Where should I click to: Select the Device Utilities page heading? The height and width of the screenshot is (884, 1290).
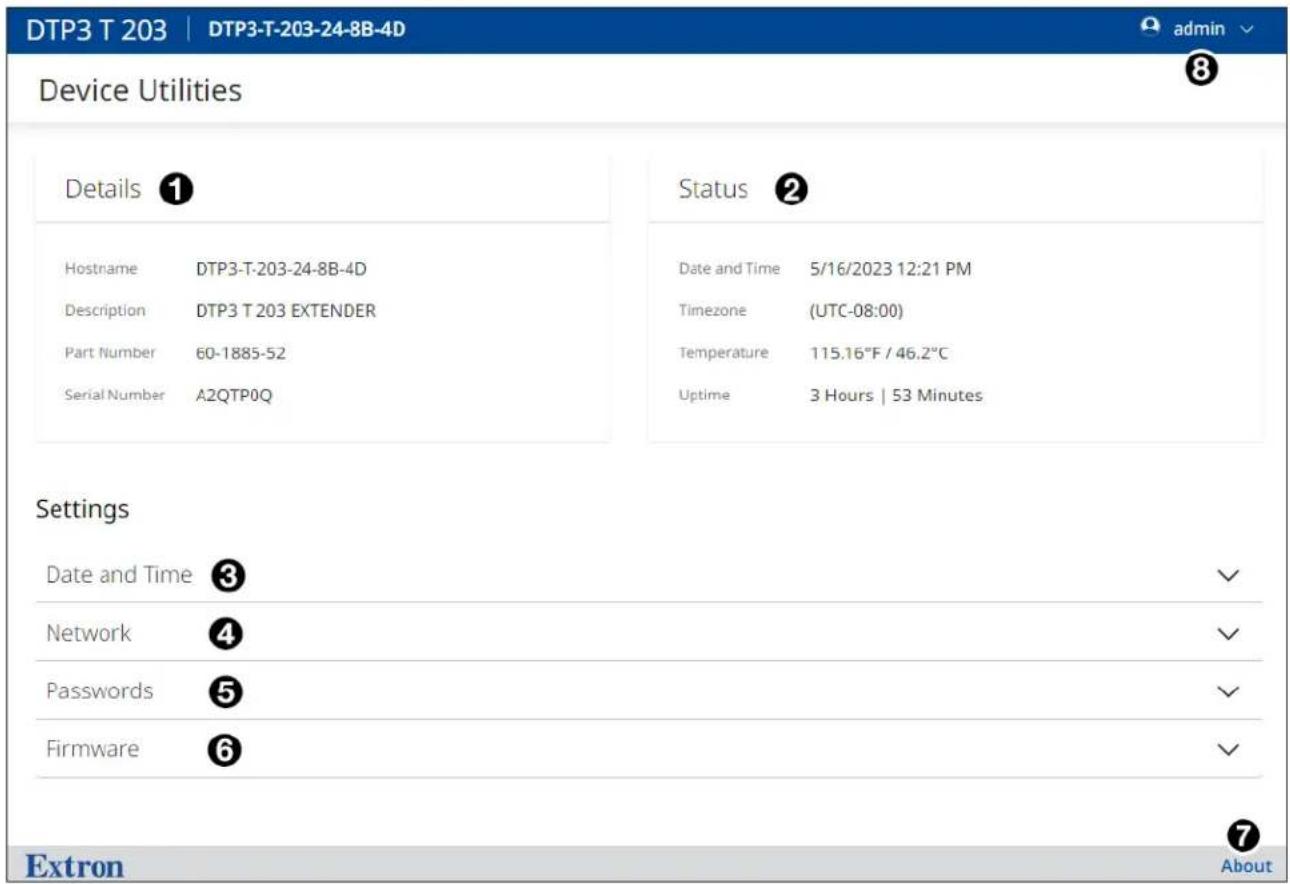coord(140,91)
